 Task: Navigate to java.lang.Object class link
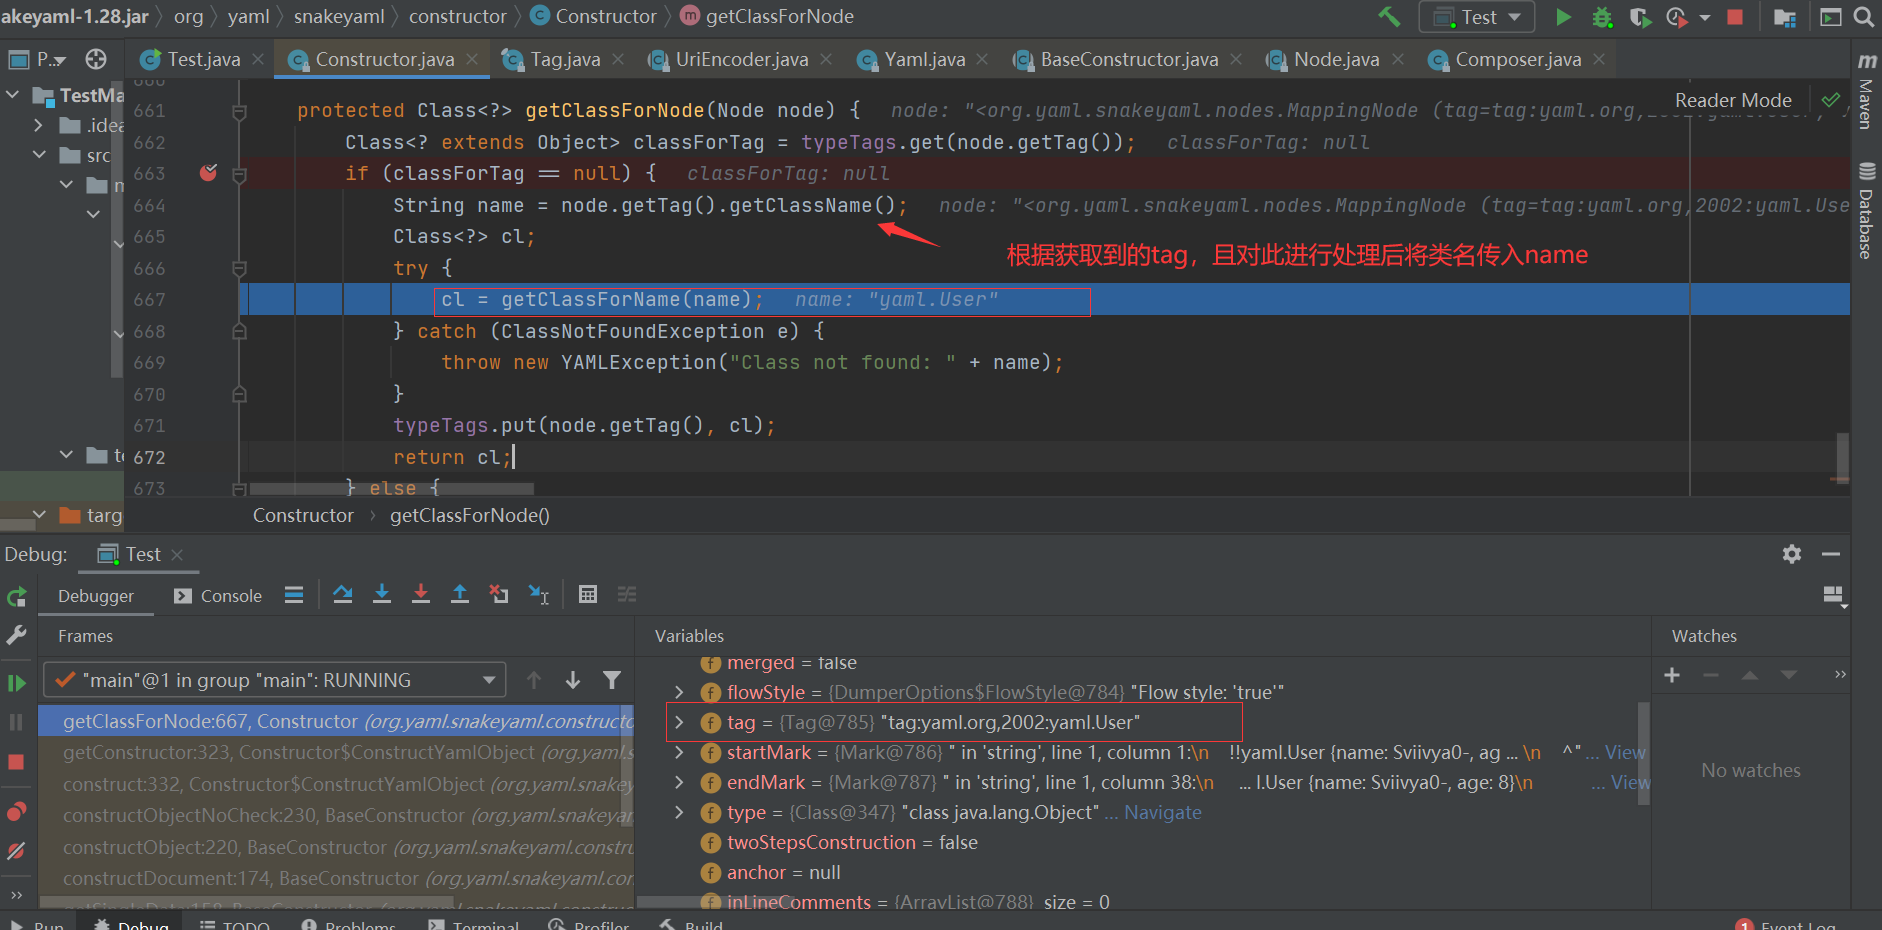coord(1162,812)
